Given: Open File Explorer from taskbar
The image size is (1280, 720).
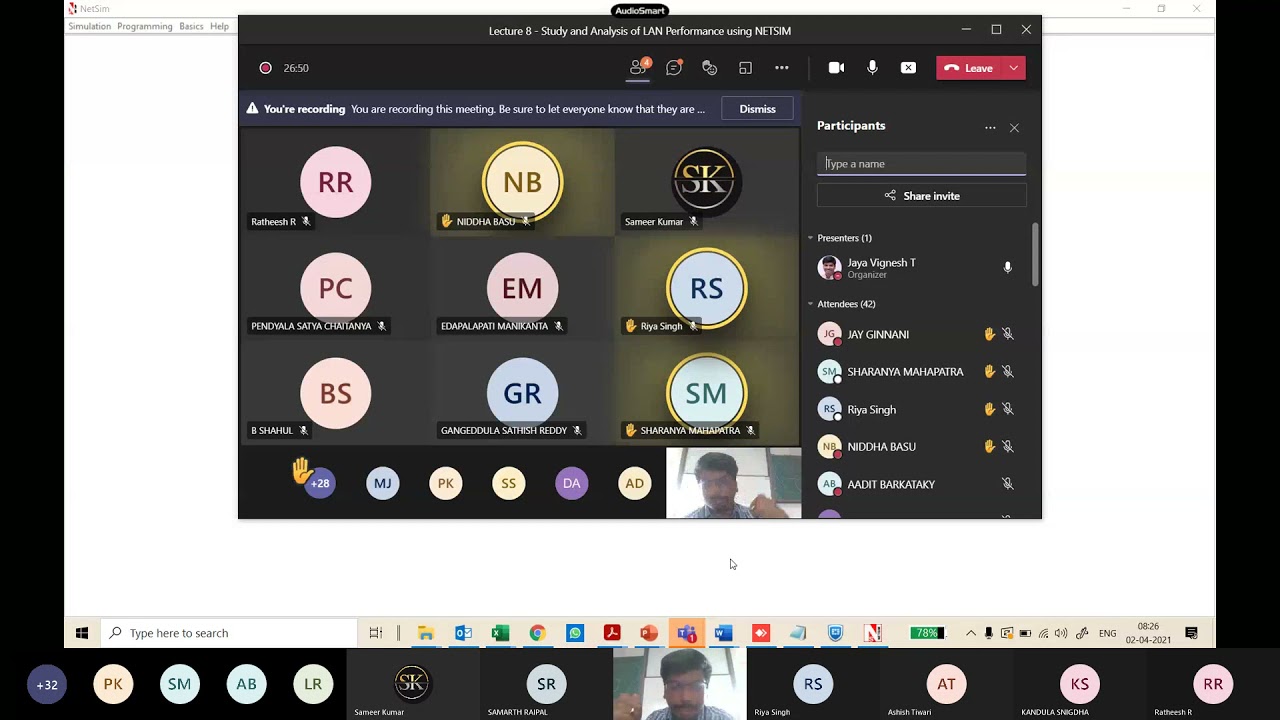Looking at the screenshot, I should 426,633.
